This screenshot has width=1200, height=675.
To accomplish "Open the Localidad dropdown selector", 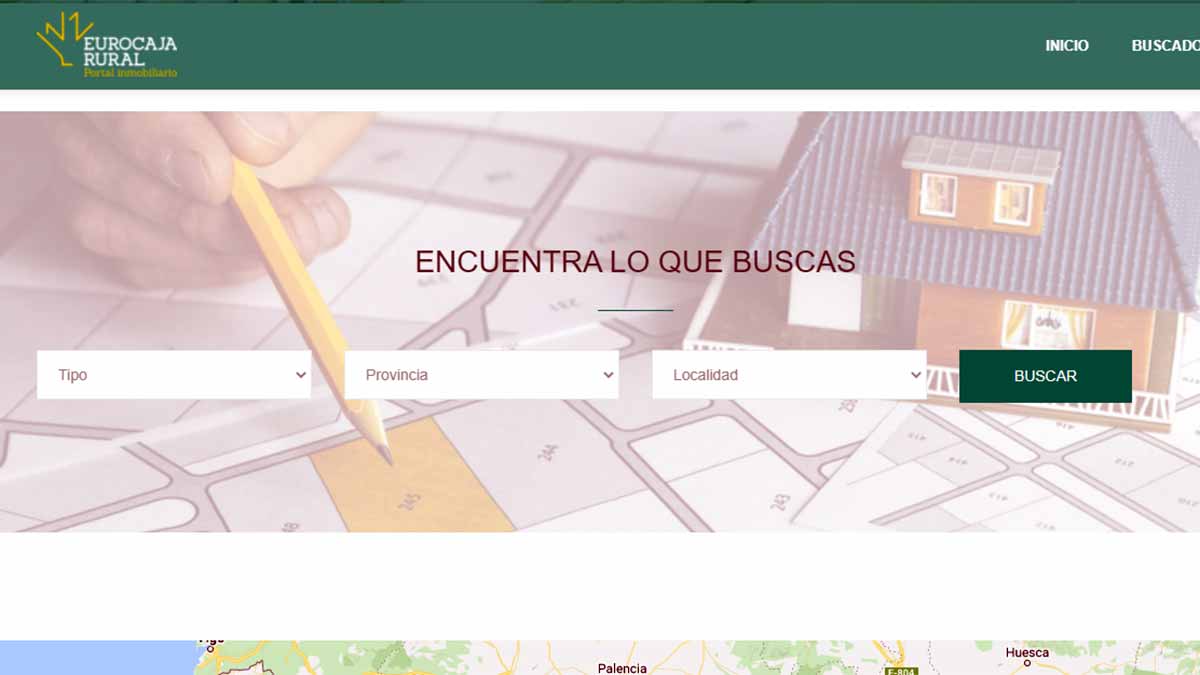I will click(x=788, y=375).
